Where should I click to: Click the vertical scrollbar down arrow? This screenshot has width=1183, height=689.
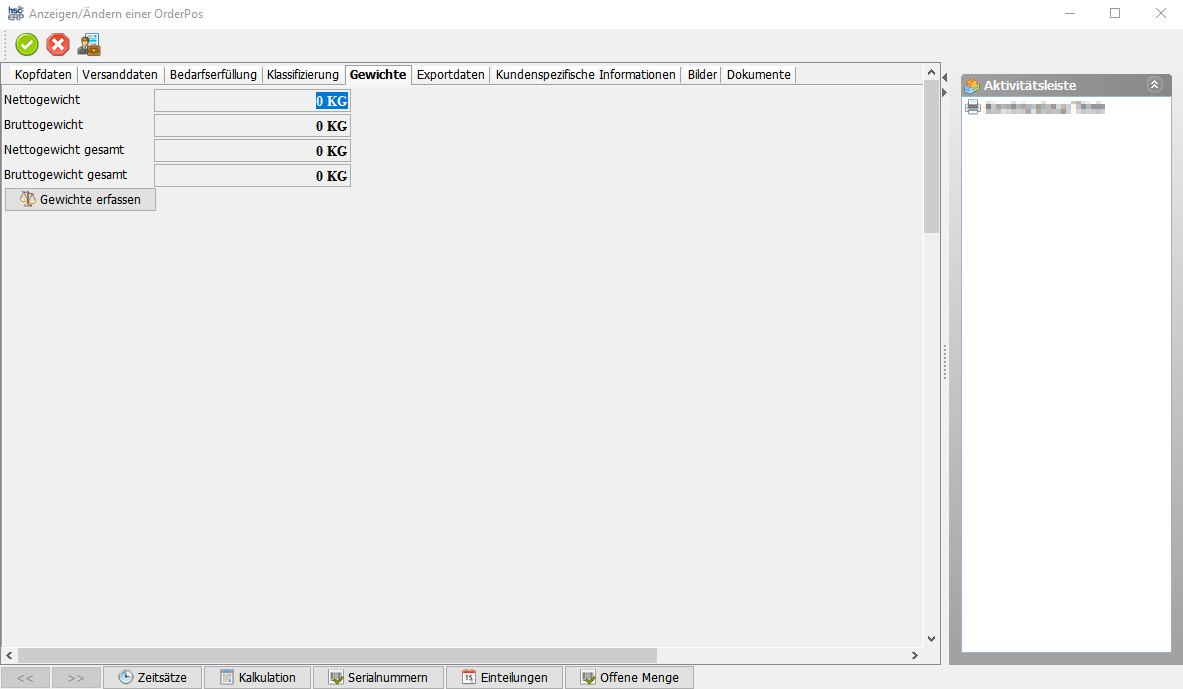931,639
